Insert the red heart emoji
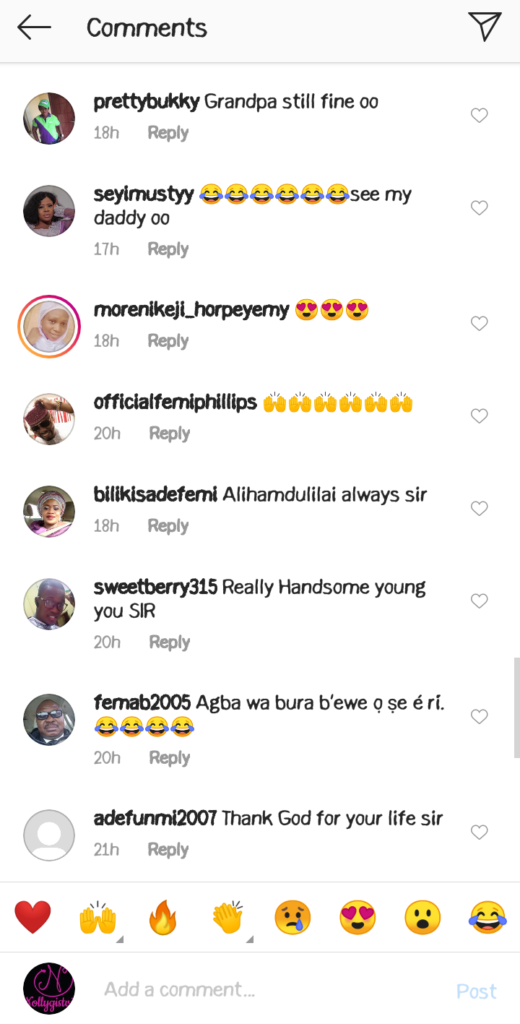Screen dimensions: 520x1024 tap(33, 917)
